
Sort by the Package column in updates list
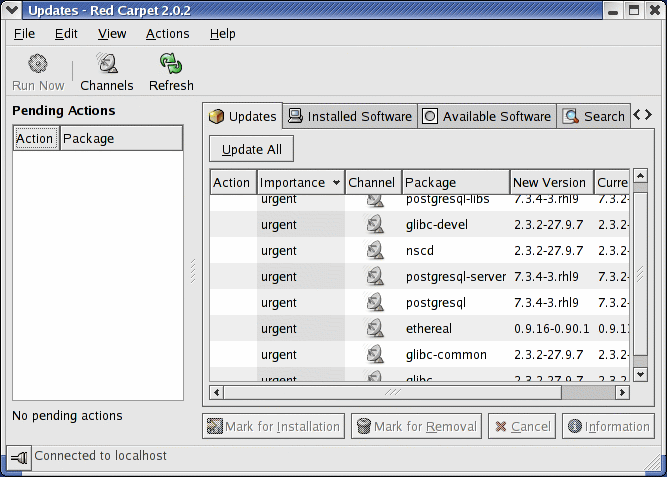click(456, 183)
